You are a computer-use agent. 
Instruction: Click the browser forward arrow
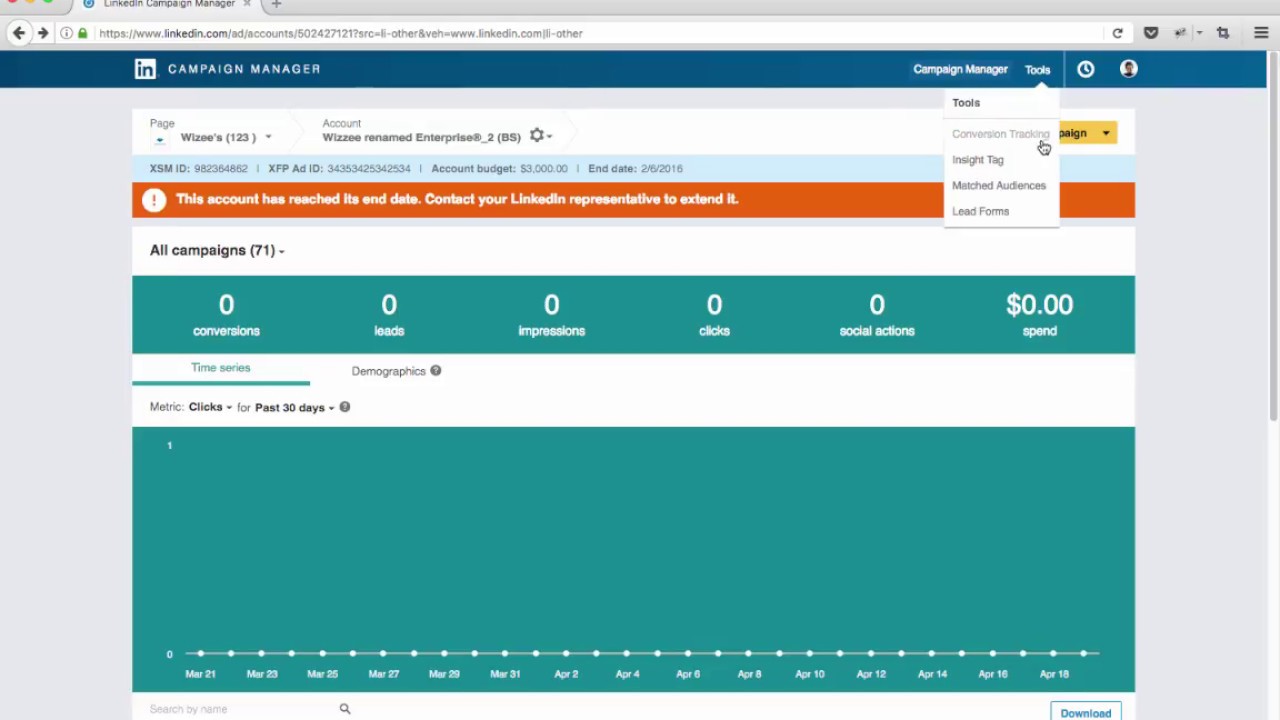point(43,33)
